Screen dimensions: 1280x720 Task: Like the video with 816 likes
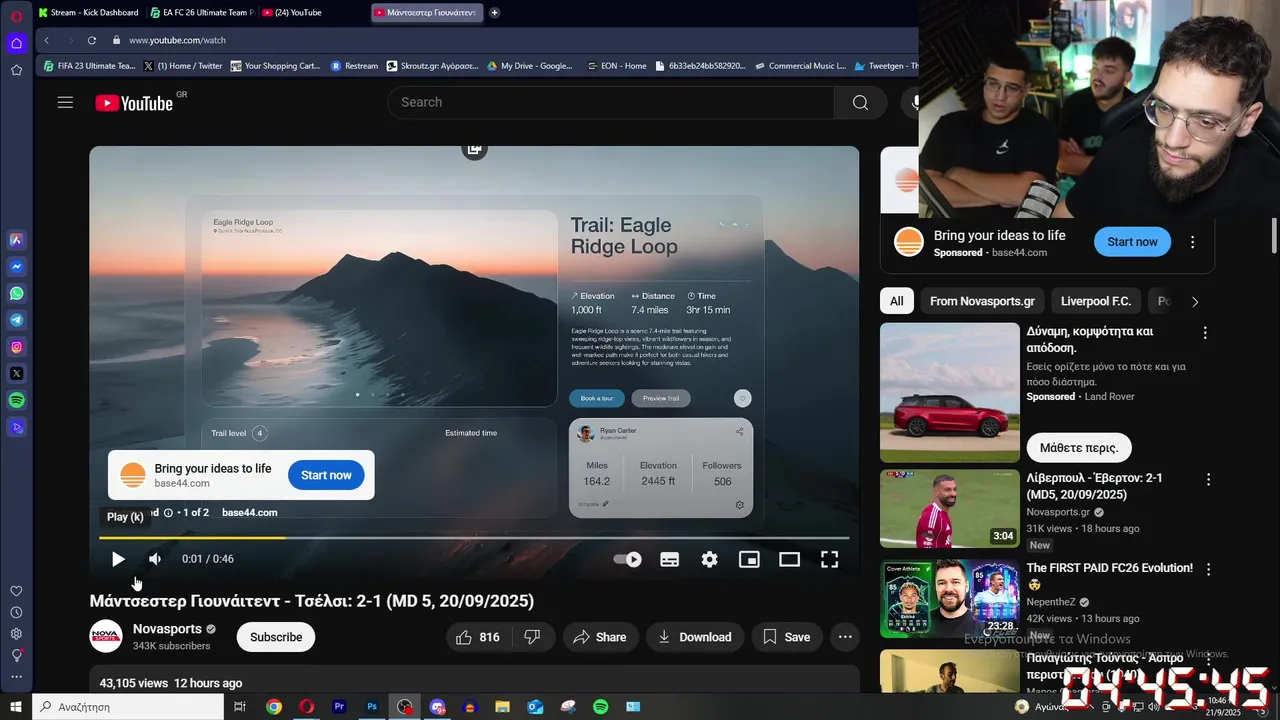coord(479,637)
